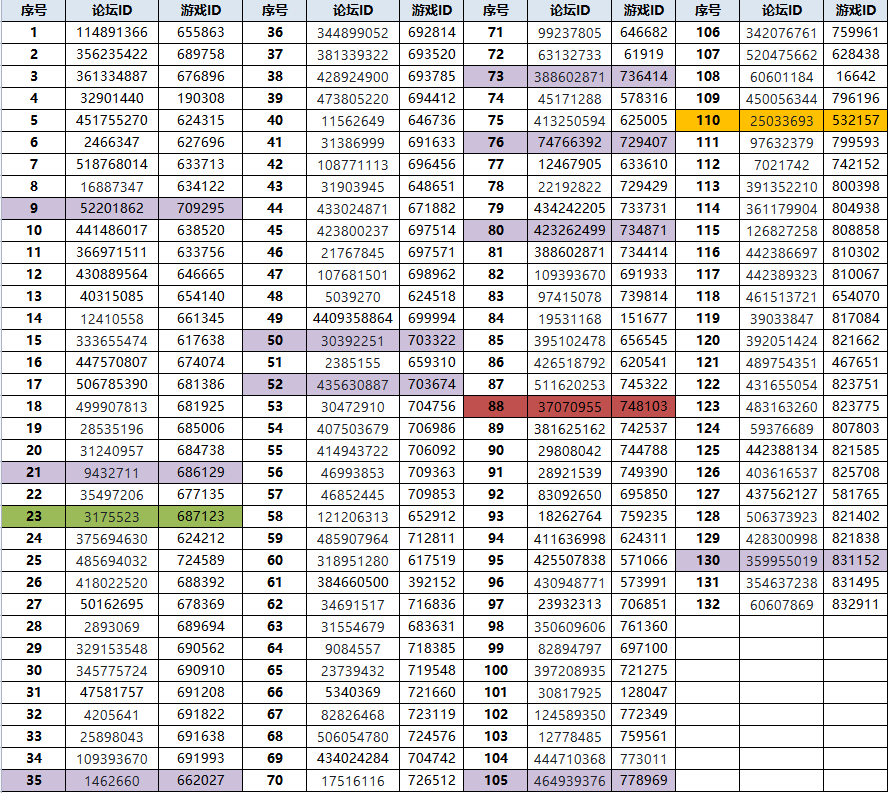Image resolution: width=889 pixels, height=793 pixels.
Task: Click game ID 832911 cell
Action: pyautogui.click(x=855, y=604)
